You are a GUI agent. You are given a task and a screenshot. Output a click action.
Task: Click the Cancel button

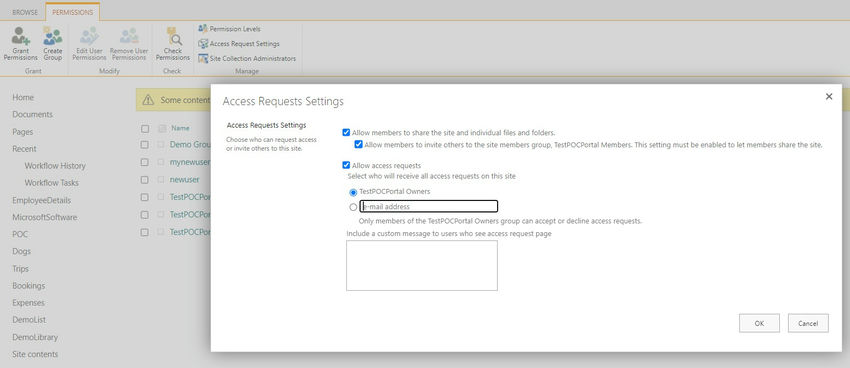coord(808,323)
